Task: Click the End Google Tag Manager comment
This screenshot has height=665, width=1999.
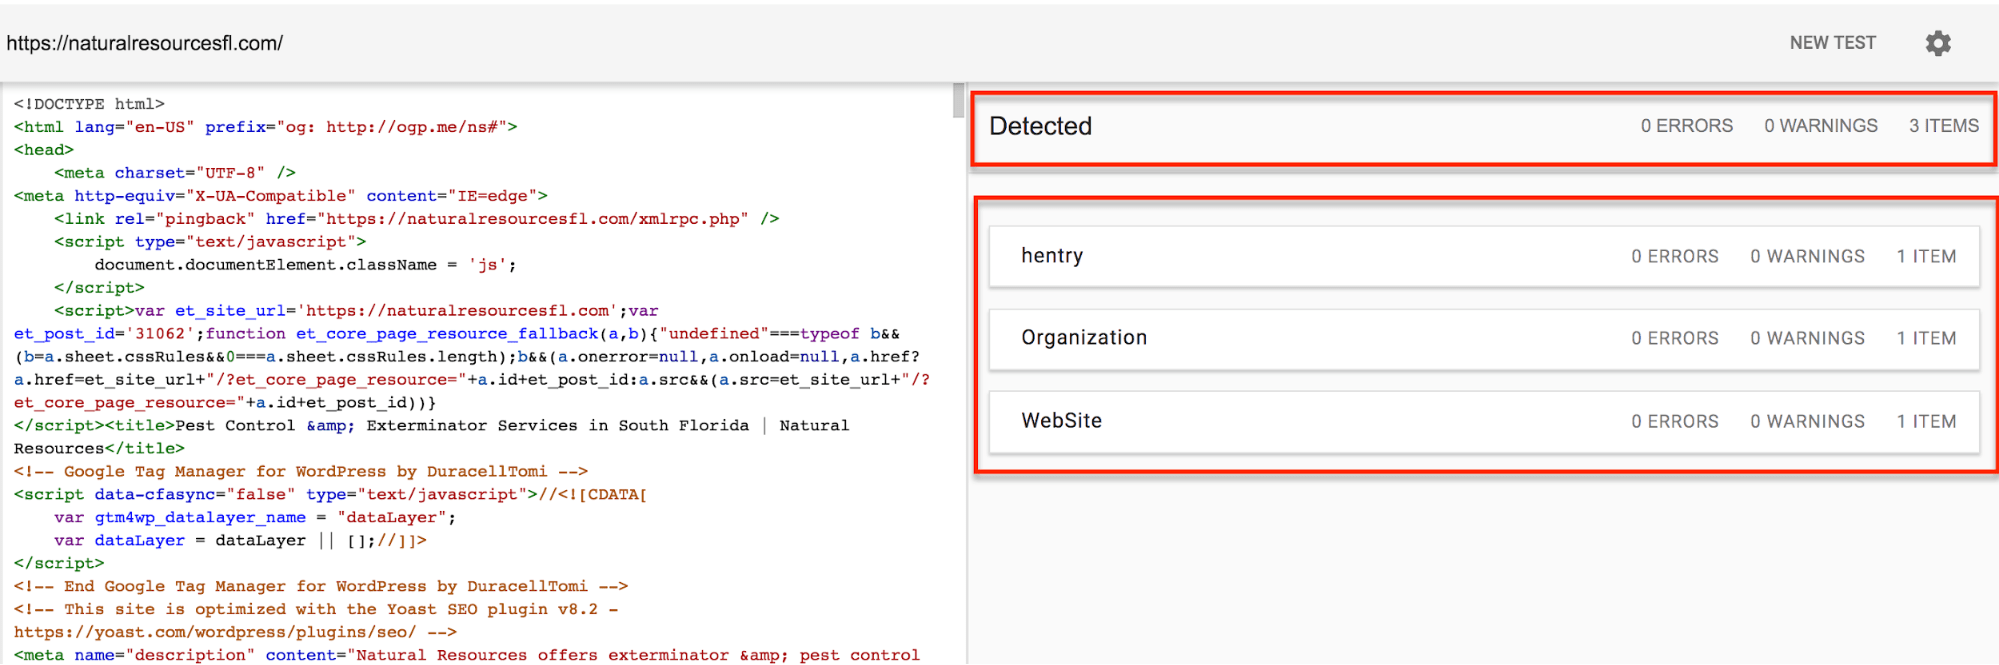Action: click(x=321, y=587)
